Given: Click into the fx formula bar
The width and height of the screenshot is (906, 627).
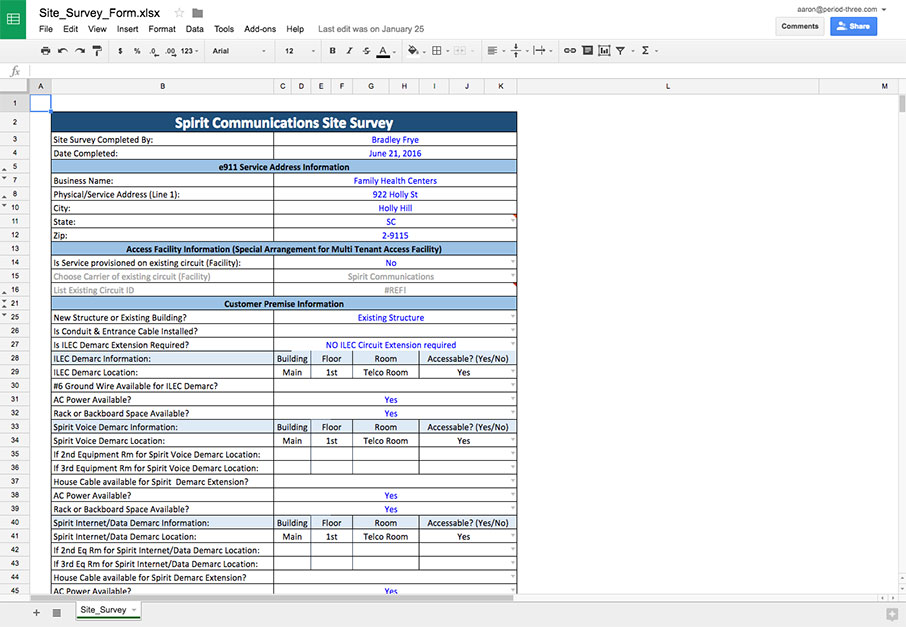Looking at the screenshot, I should tap(467, 71).
